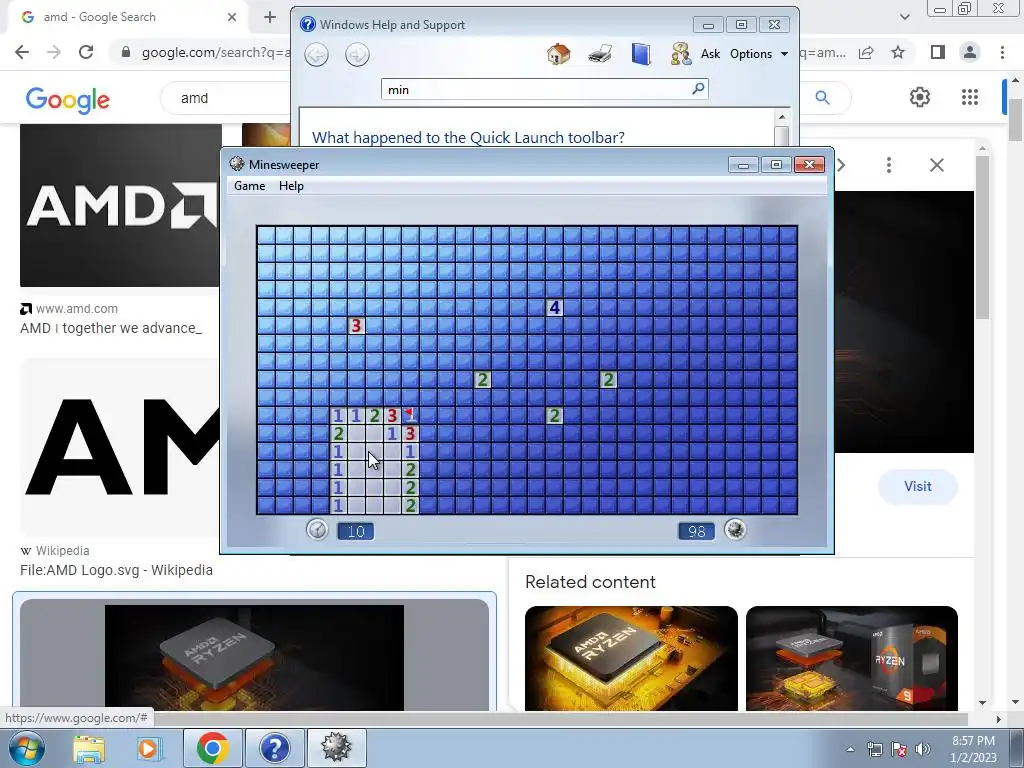This screenshot has width=1024, height=768.
Task: Open the Chrome profile avatar
Action: tap(970, 52)
